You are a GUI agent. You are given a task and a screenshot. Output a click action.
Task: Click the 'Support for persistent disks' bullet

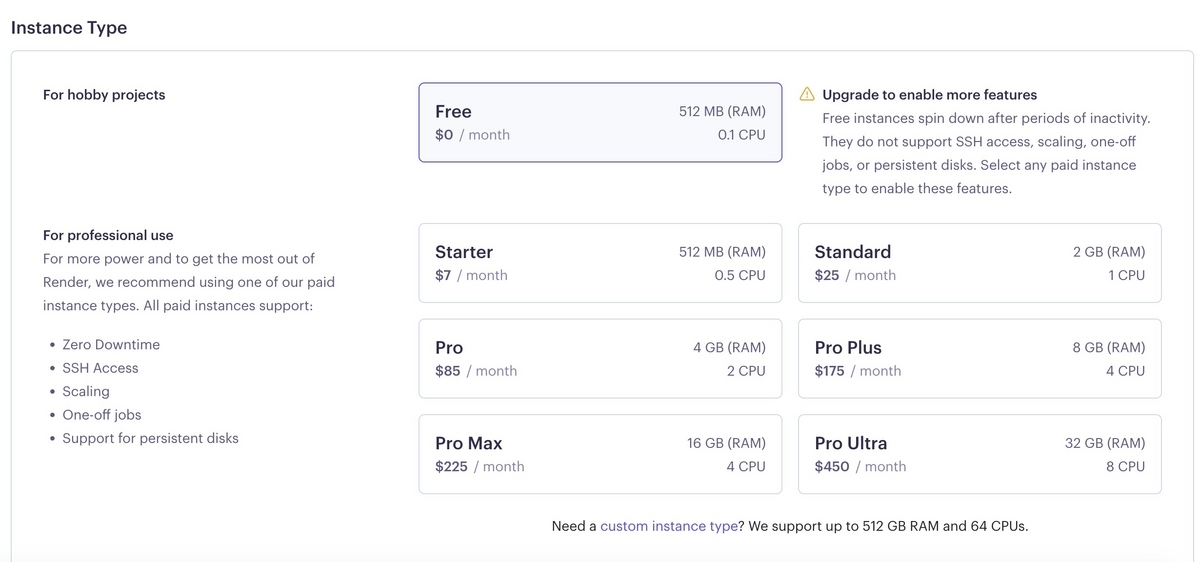(150, 438)
